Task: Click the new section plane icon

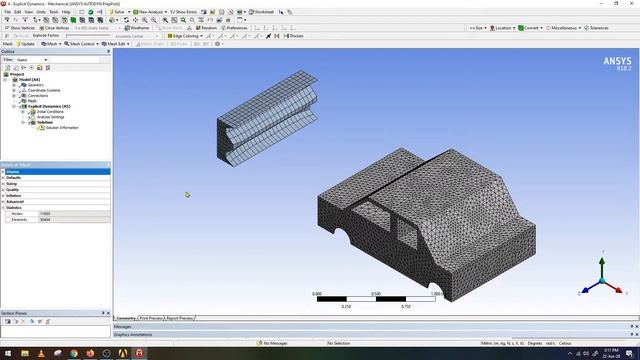Action: pyautogui.click(x=8, y=321)
